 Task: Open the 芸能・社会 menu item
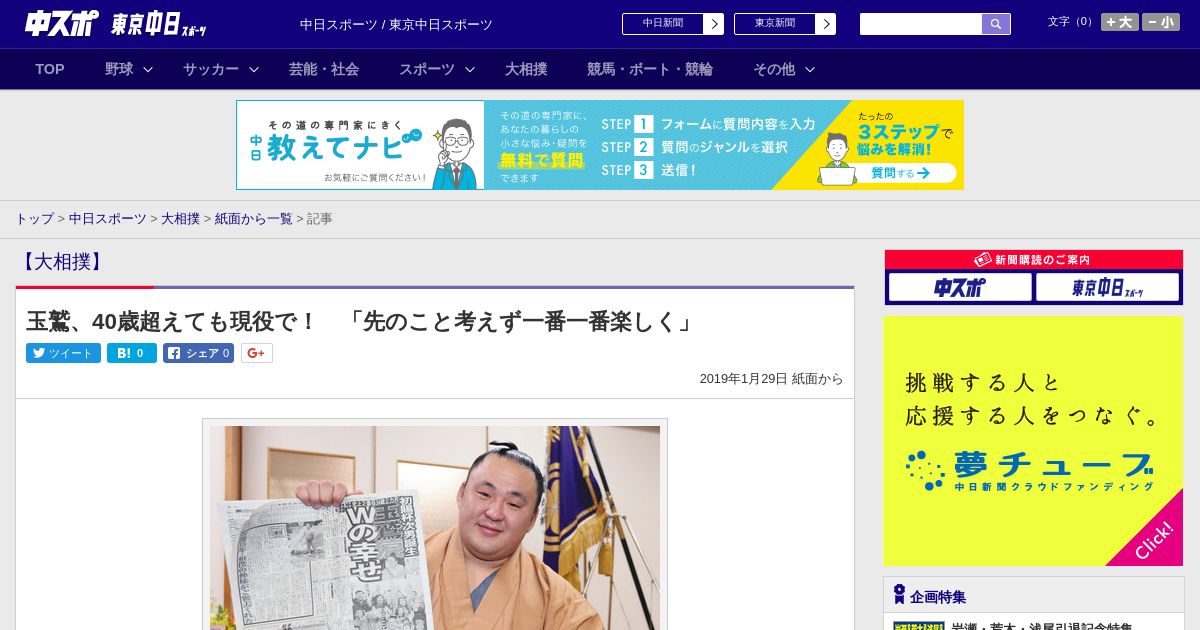click(x=324, y=69)
